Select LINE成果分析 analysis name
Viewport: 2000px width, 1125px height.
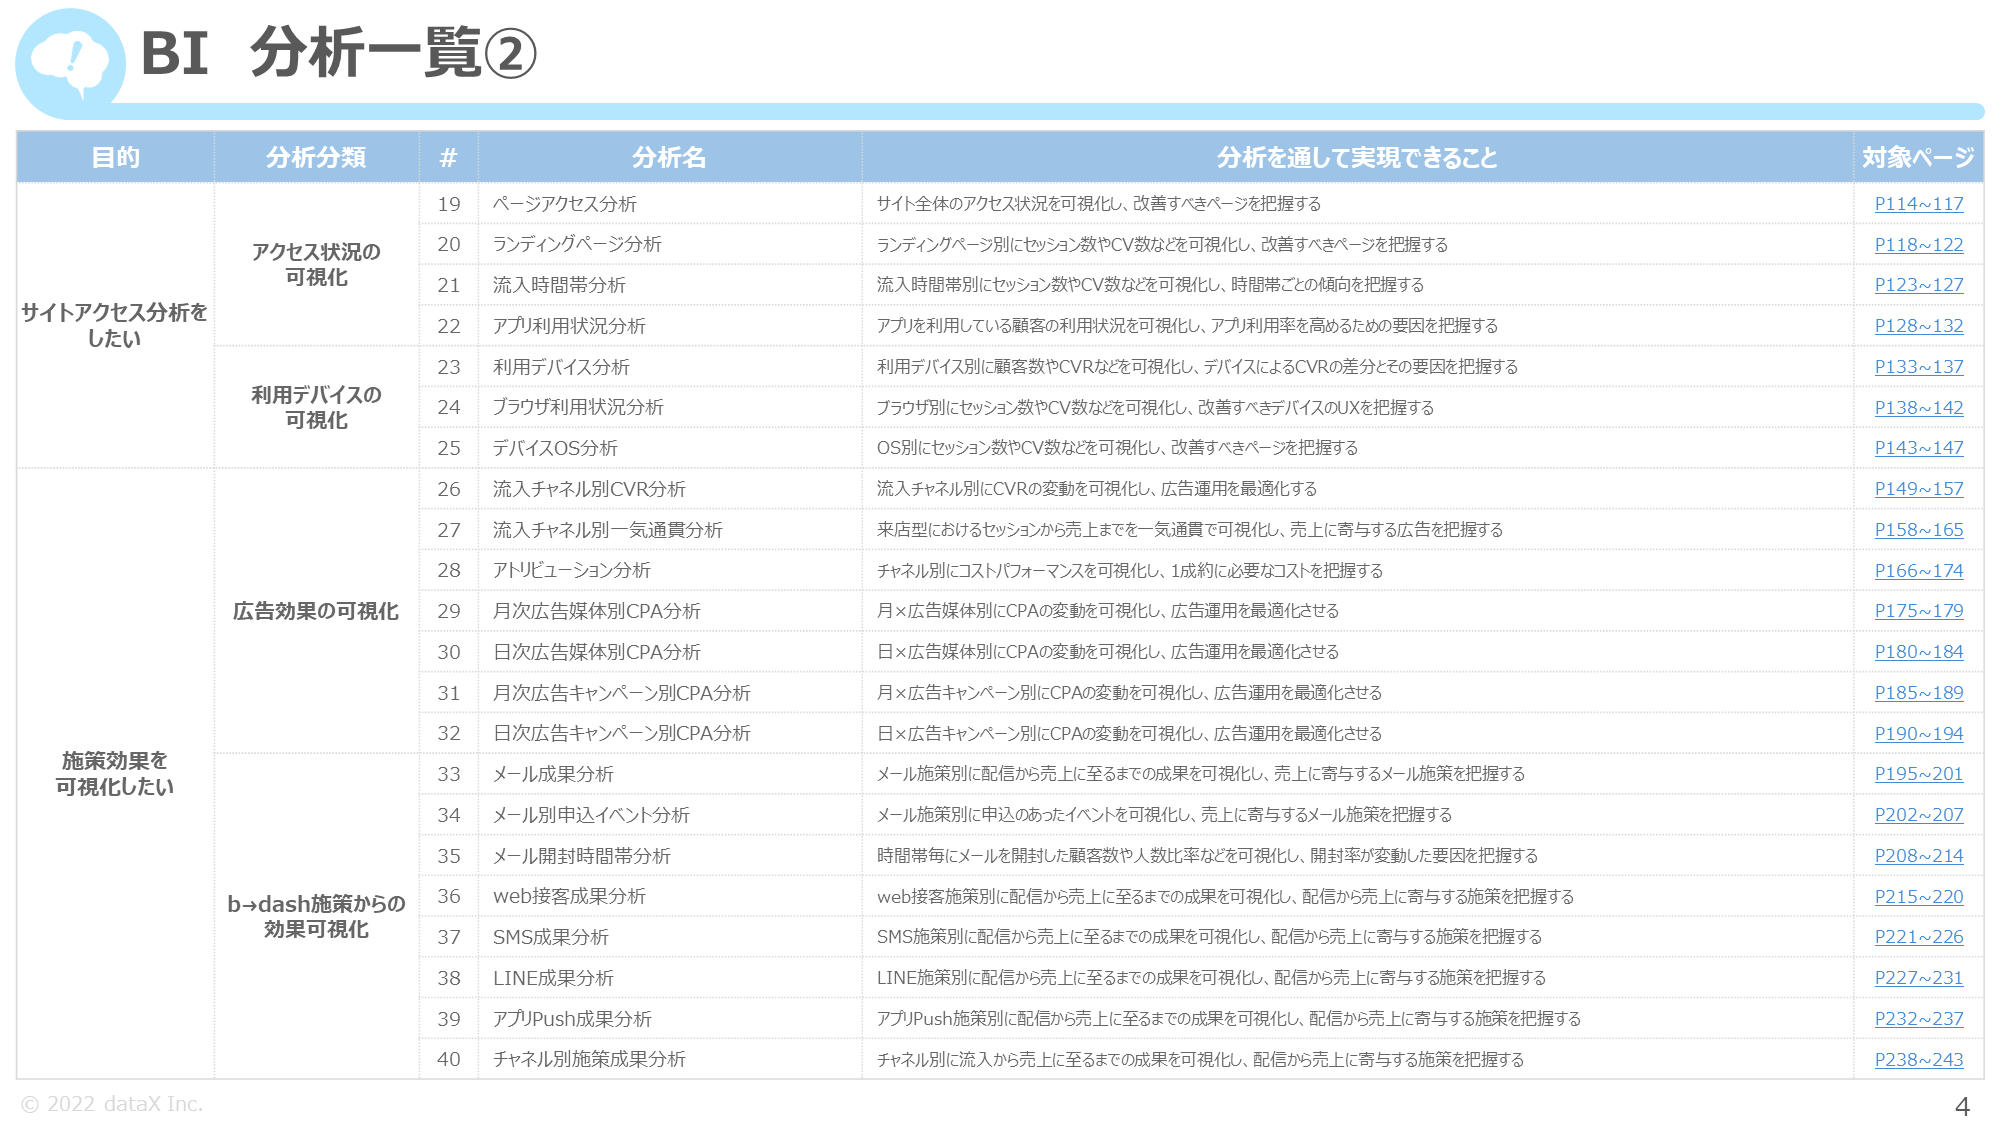point(553,978)
